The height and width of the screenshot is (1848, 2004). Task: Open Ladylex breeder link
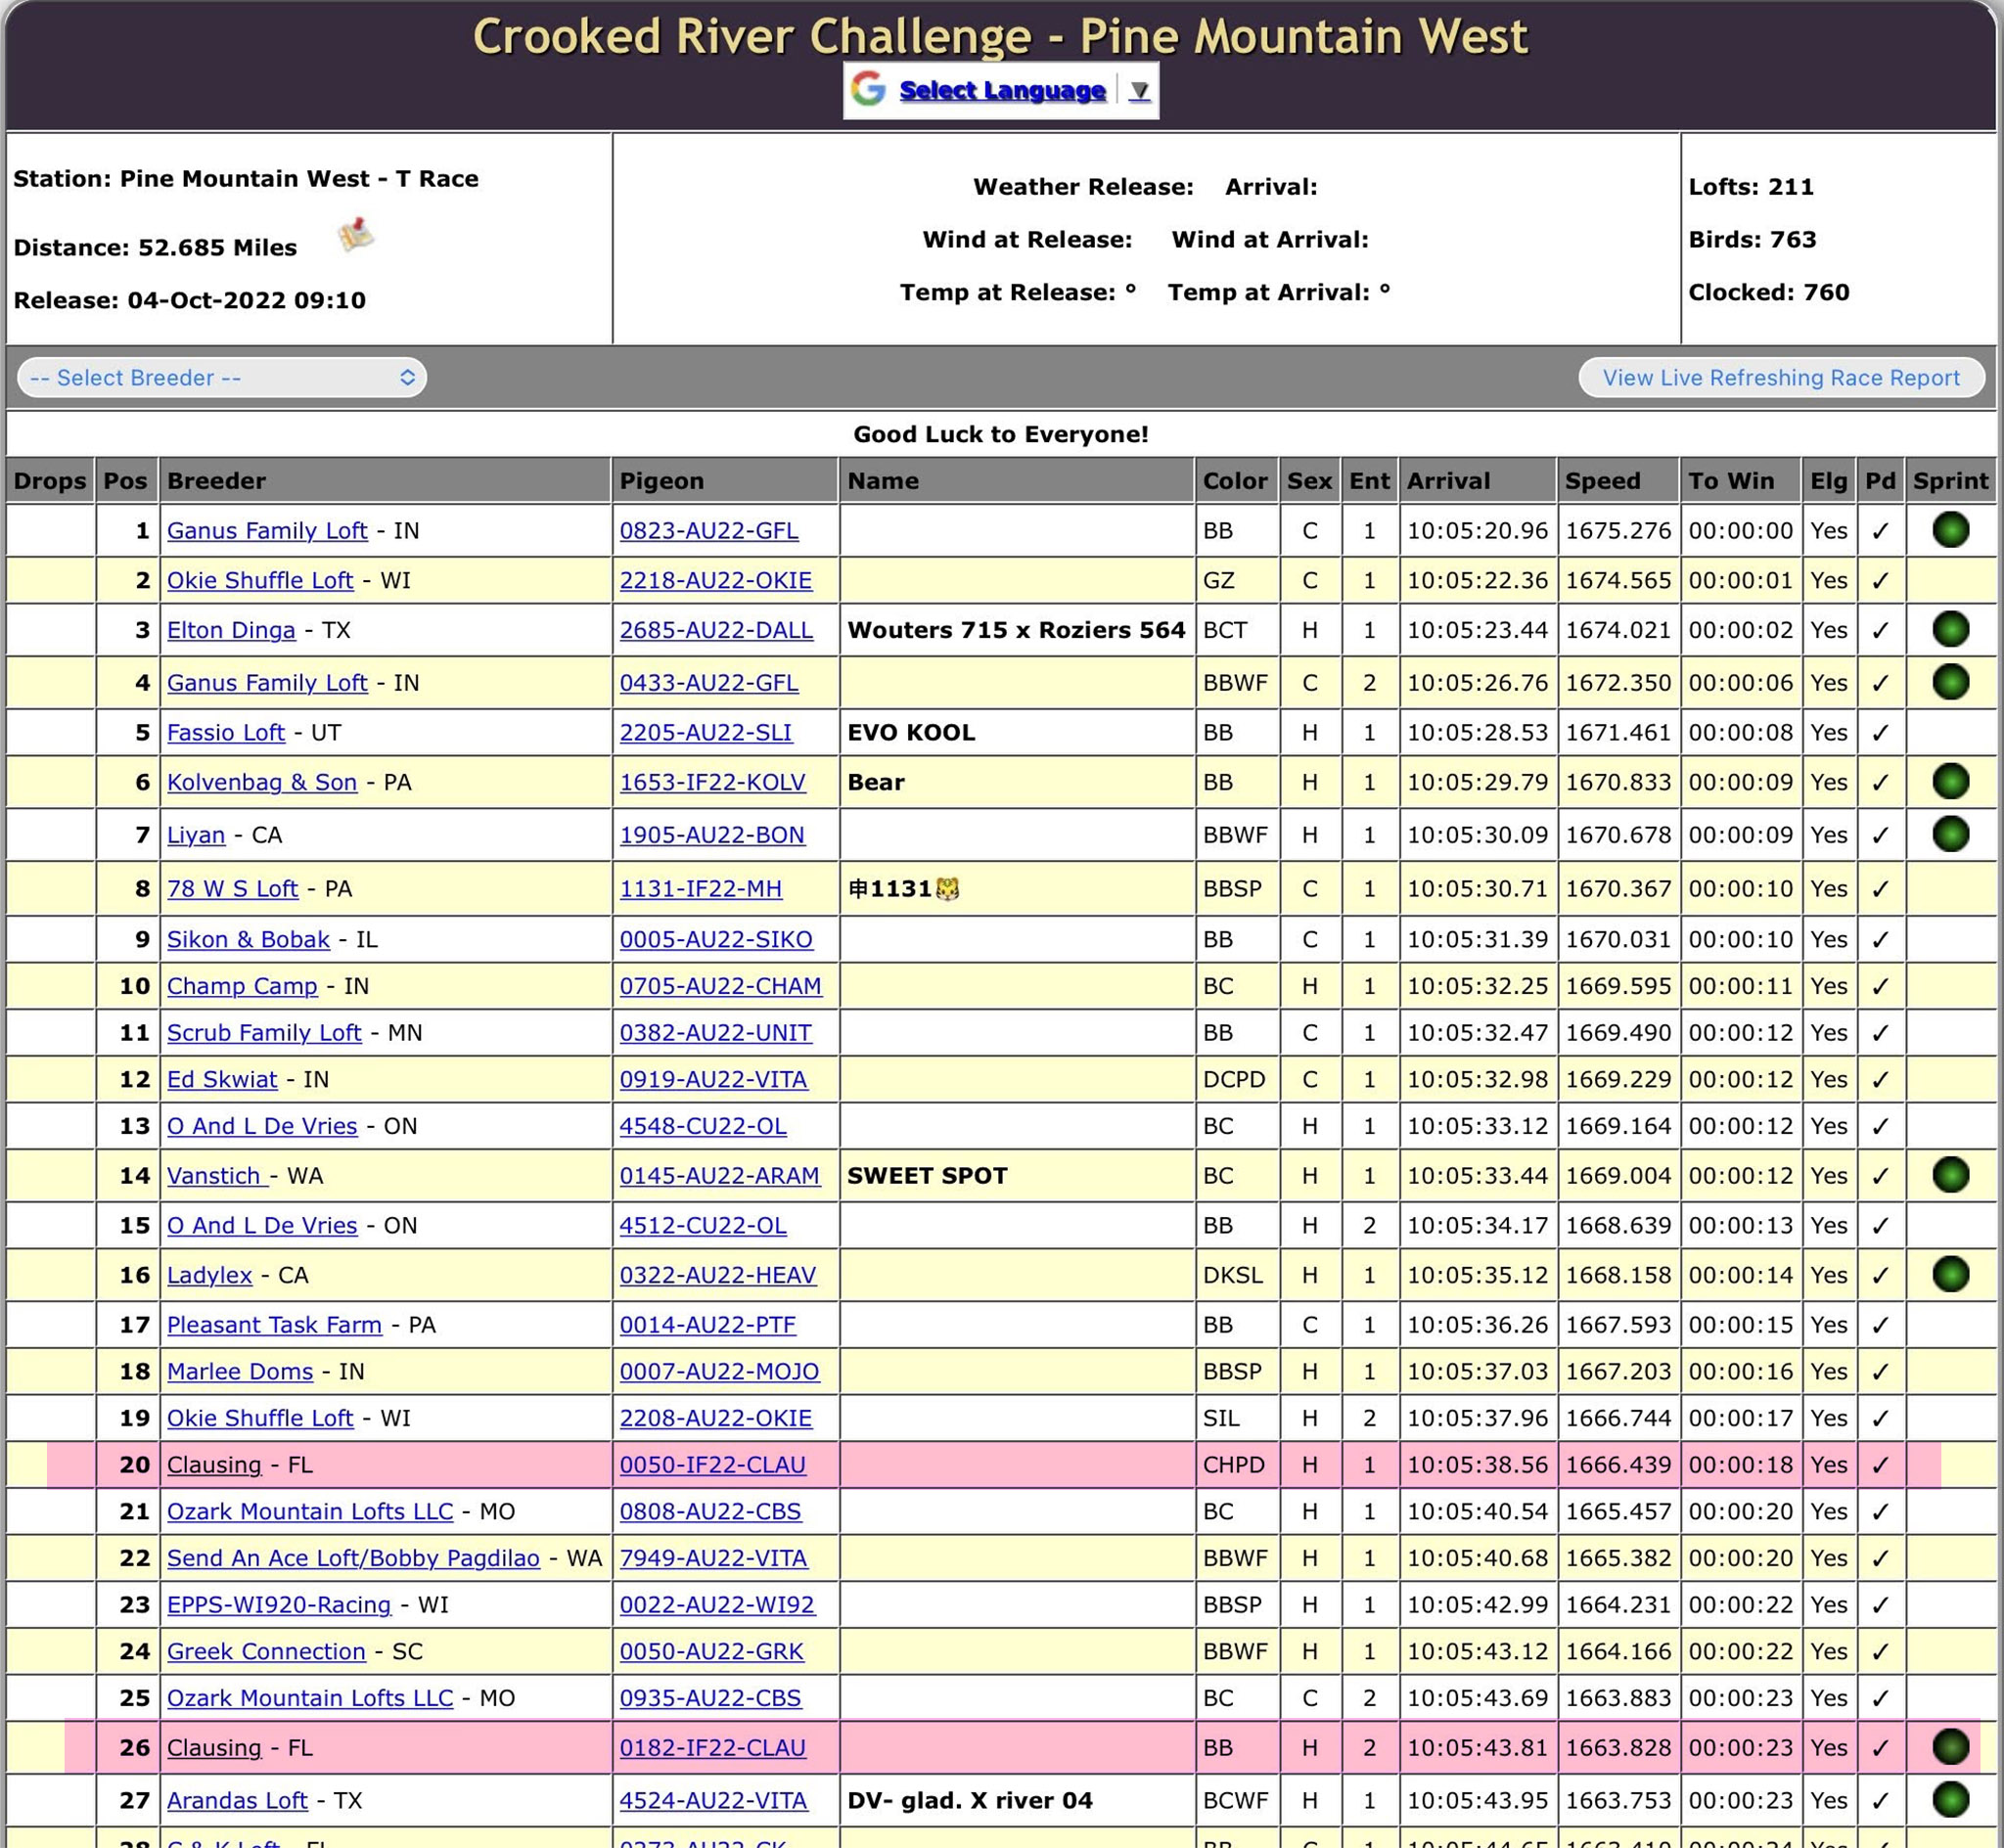point(209,1276)
